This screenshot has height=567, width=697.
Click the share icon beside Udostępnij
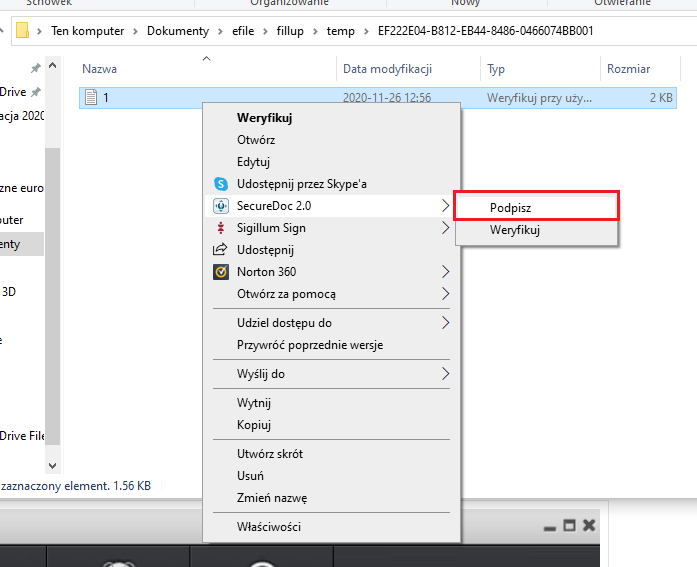220,250
